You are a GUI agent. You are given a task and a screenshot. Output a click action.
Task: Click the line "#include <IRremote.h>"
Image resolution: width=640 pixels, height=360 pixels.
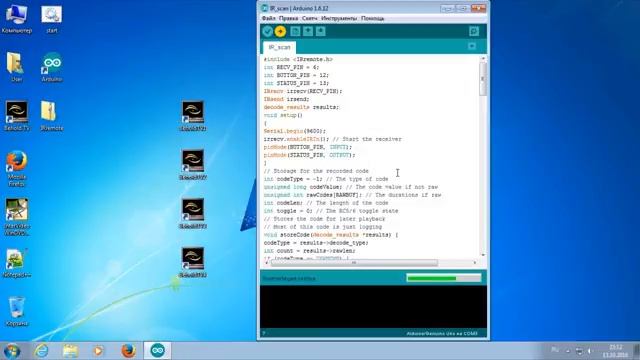(x=298, y=59)
